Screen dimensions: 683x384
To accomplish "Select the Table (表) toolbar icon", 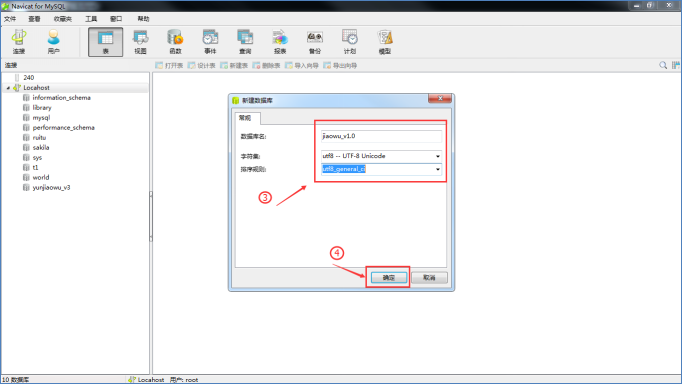I will [x=105, y=42].
